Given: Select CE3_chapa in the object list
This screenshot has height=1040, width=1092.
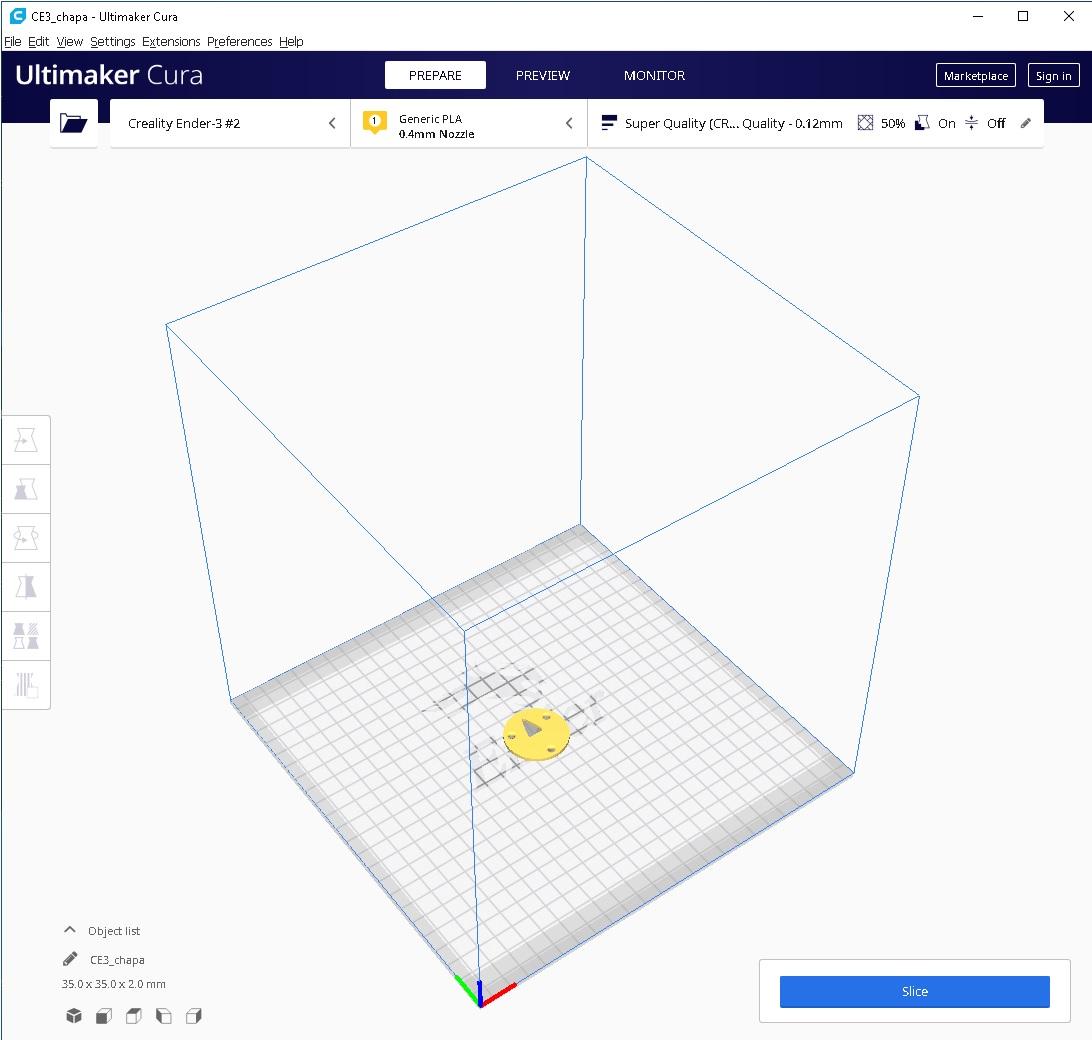Looking at the screenshot, I should pos(117,960).
